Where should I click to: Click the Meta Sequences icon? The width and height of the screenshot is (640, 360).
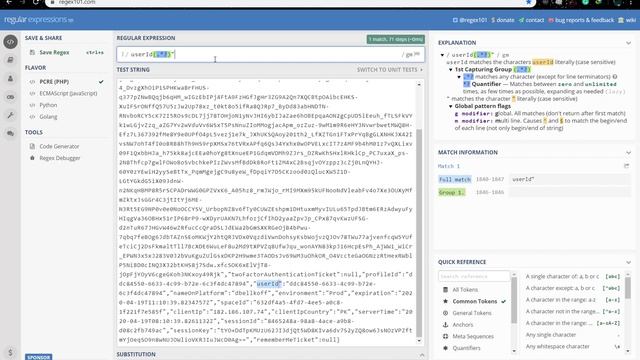click(445, 336)
